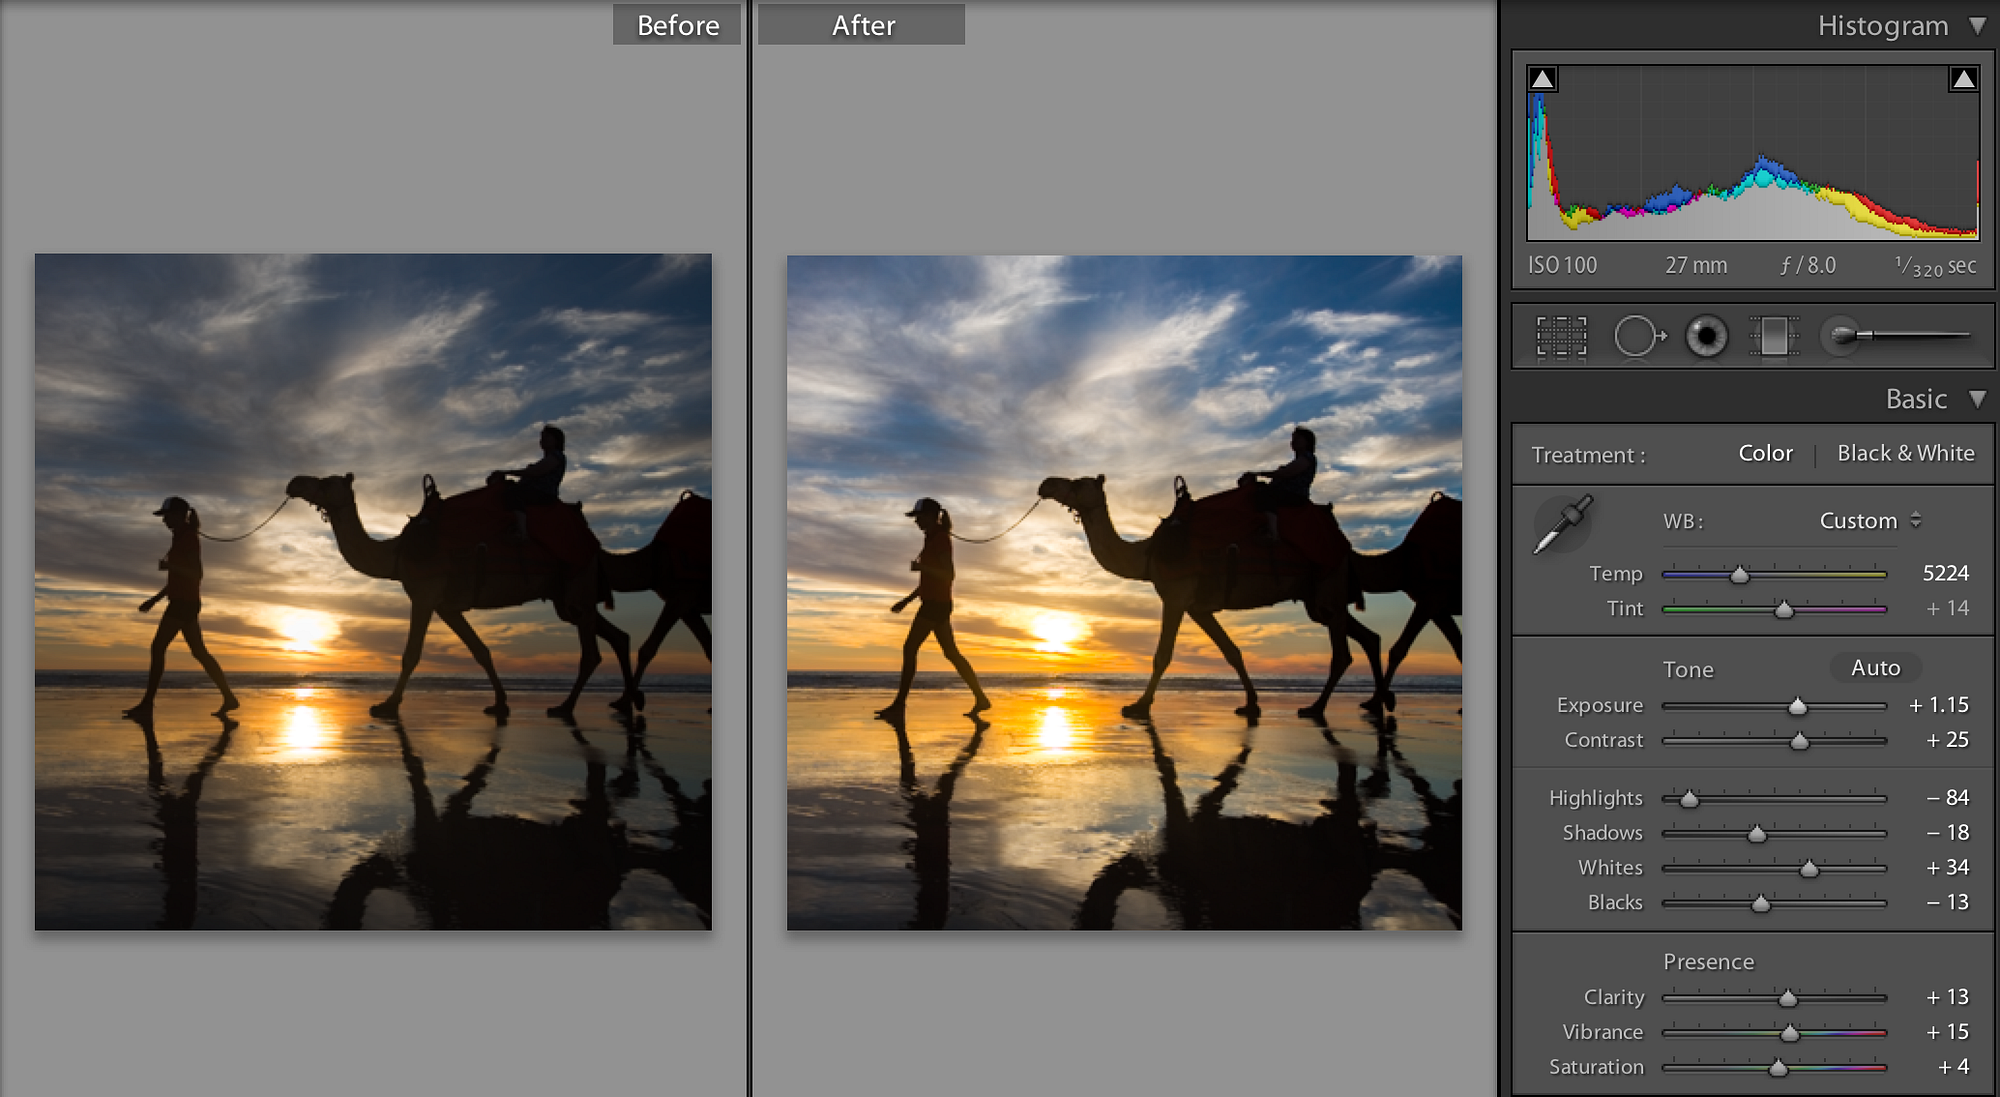Click the Highlights label
The width and height of the screenshot is (2000, 1097).
click(1595, 798)
